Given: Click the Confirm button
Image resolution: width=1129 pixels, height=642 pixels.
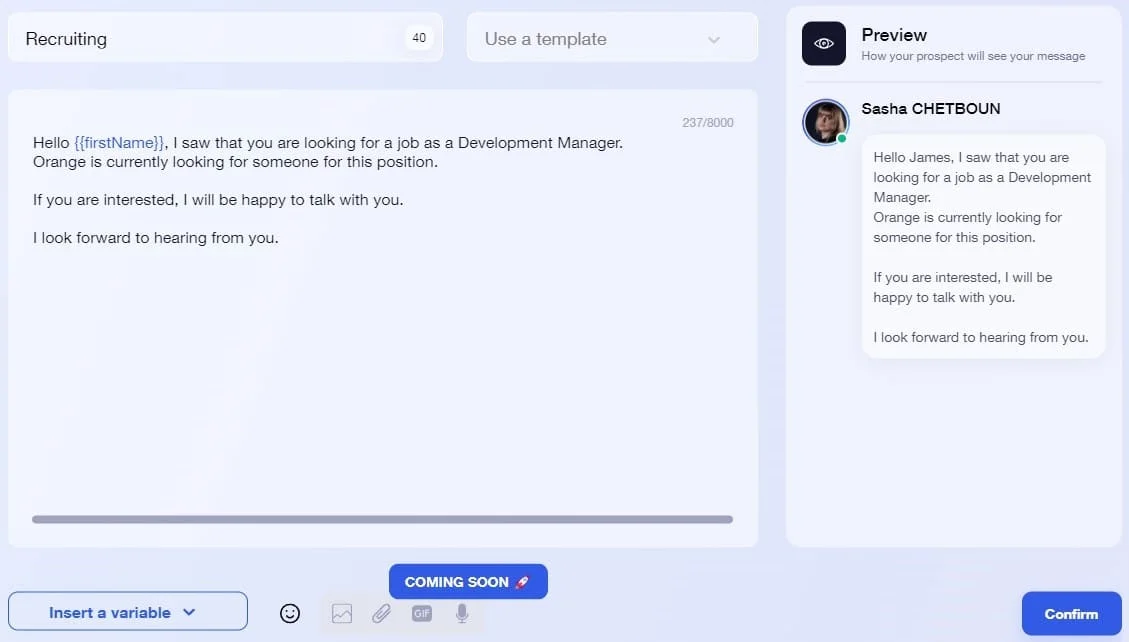Looking at the screenshot, I should [x=1071, y=614].
